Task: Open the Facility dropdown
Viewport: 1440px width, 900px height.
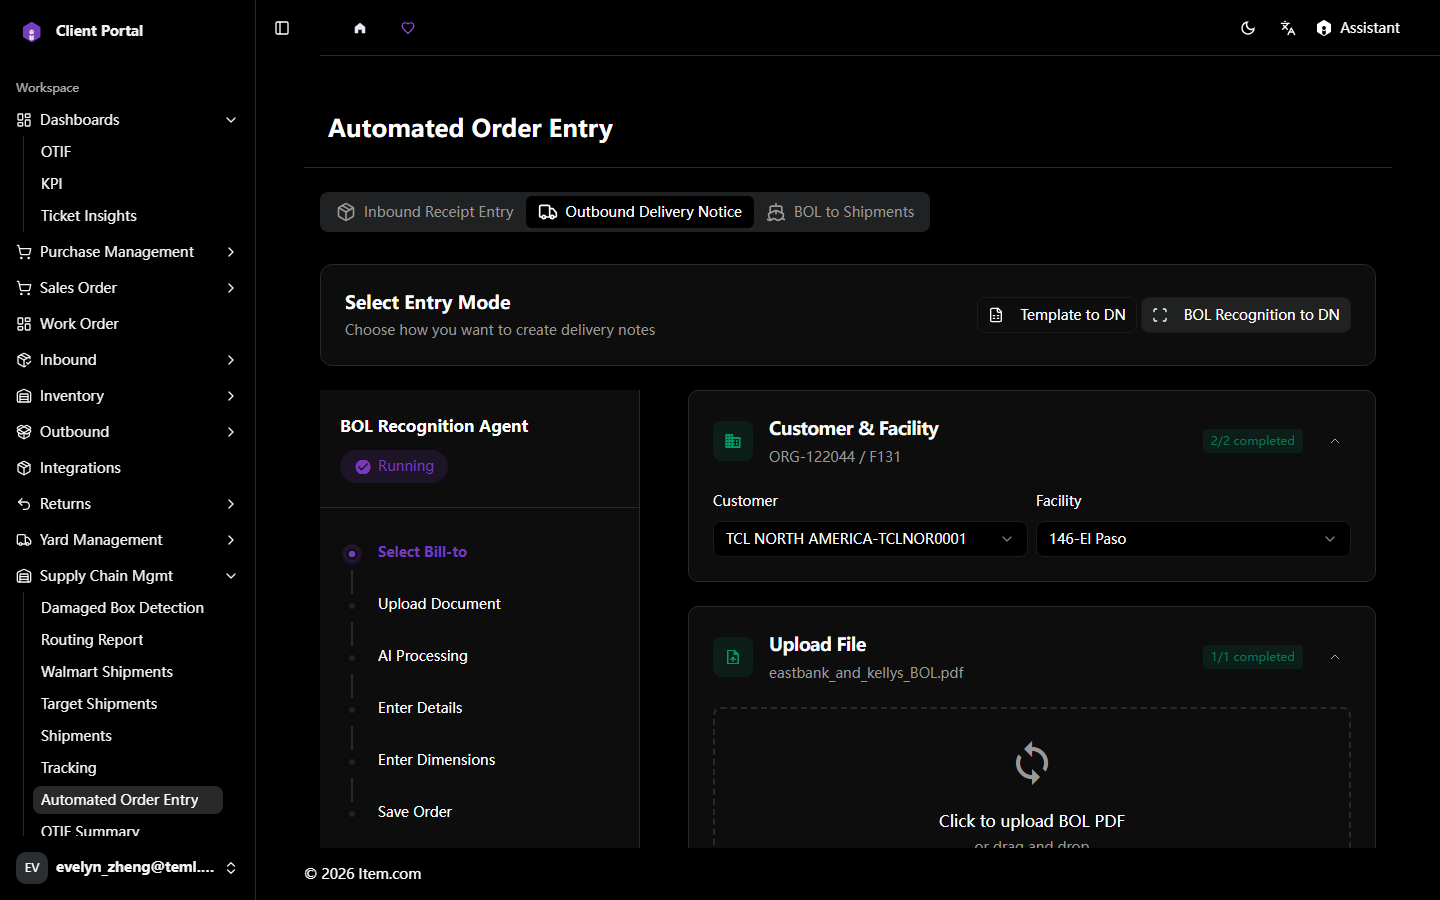Action: 1193,539
